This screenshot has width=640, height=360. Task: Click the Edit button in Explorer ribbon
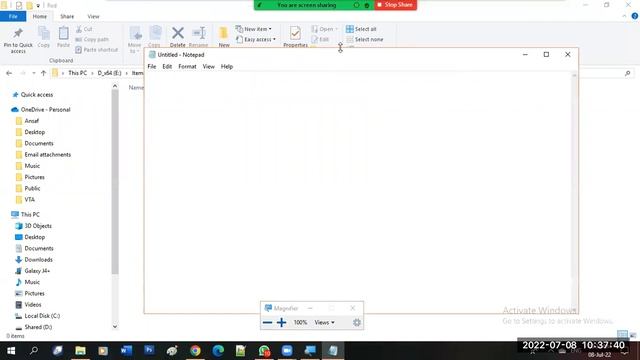tap(320, 39)
